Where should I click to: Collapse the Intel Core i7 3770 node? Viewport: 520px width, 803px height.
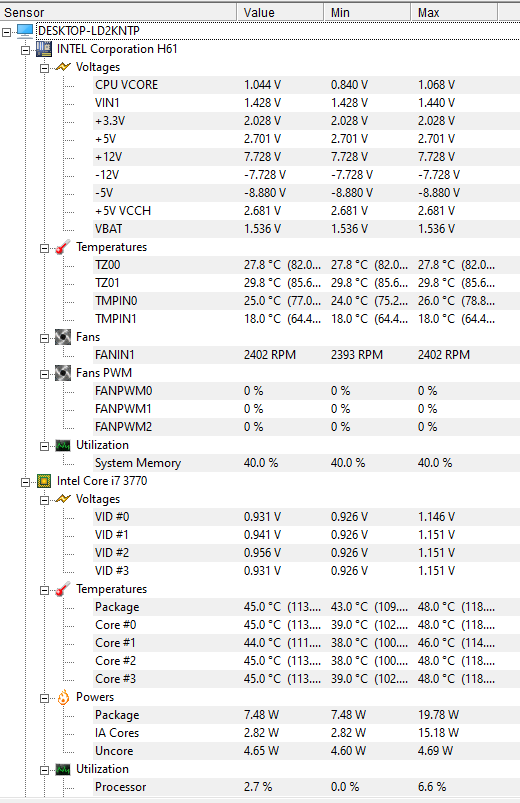pos(26,482)
